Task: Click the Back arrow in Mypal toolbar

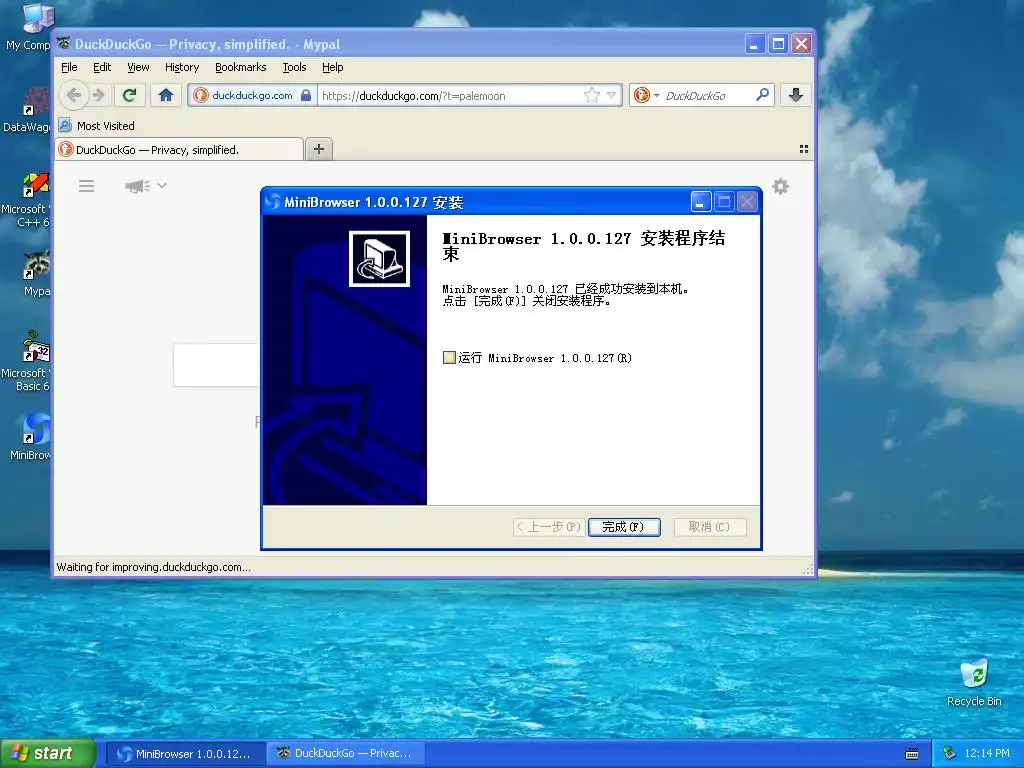Action: pyautogui.click(x=73, y=95)
